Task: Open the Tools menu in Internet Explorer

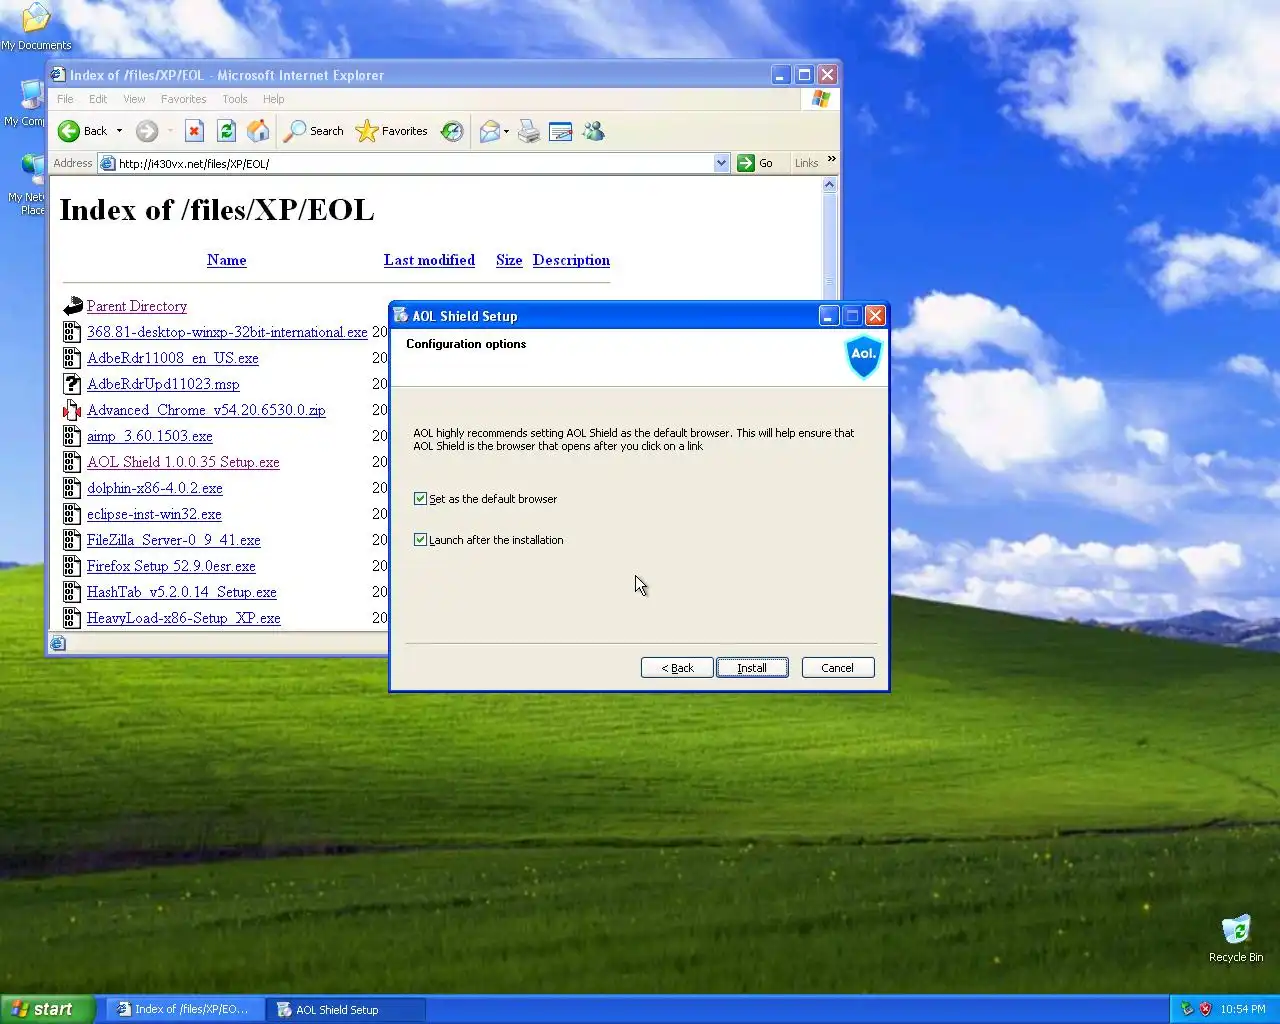Action: [x=235, y=99]
